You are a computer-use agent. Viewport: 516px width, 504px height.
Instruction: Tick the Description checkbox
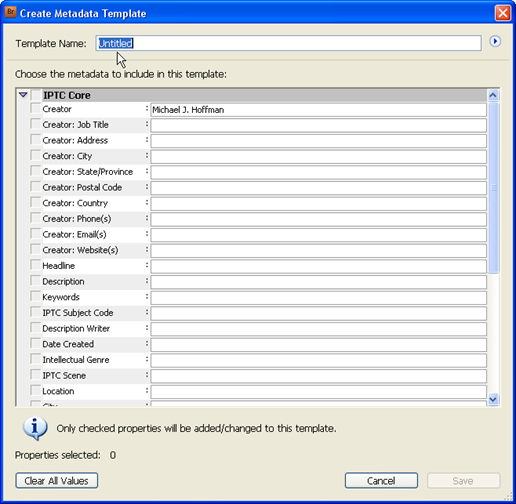click(x=35, y=281)
